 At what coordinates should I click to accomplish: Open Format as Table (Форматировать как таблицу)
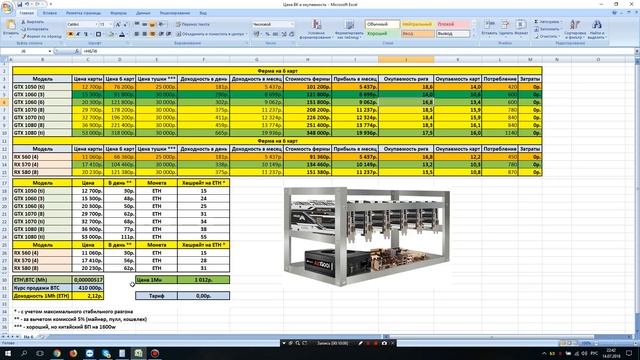tap(349, 29)
